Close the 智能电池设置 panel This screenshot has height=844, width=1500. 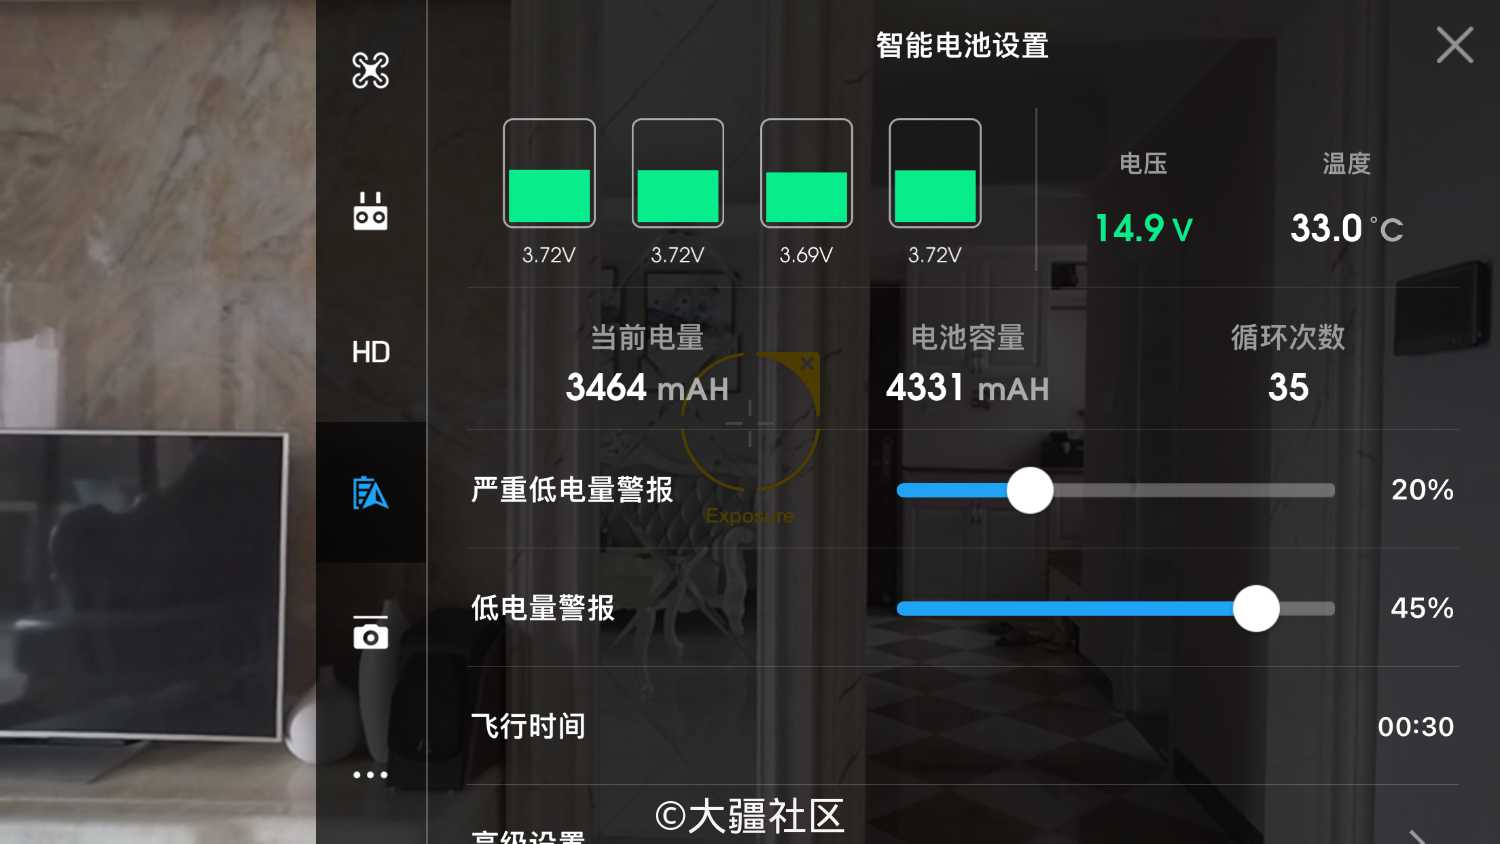click(x=1455, y=45)
